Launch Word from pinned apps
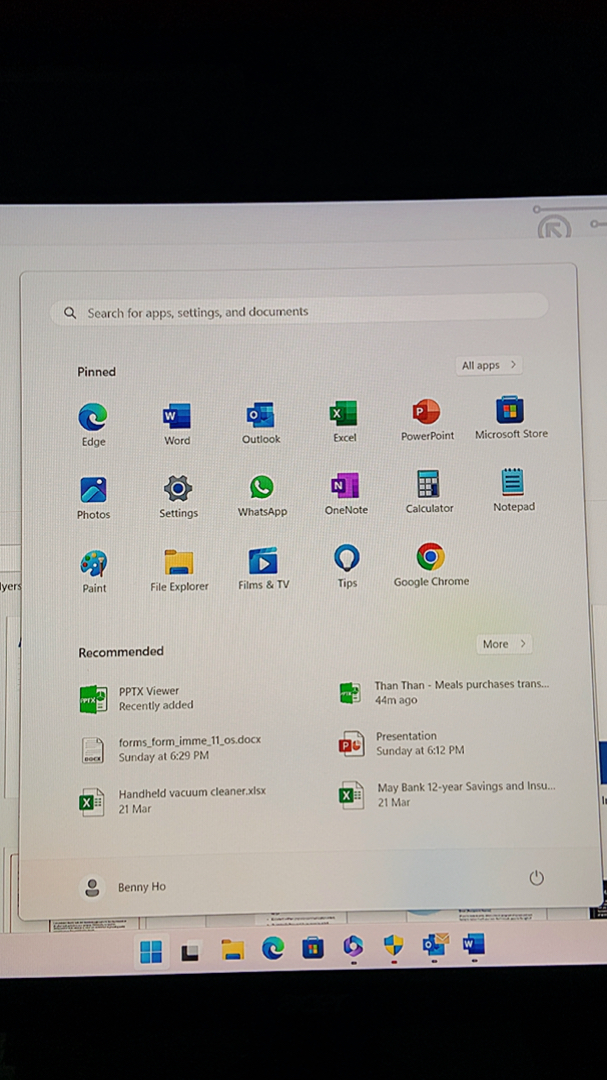Viewport: 607px width, 1080px height. 177,424
